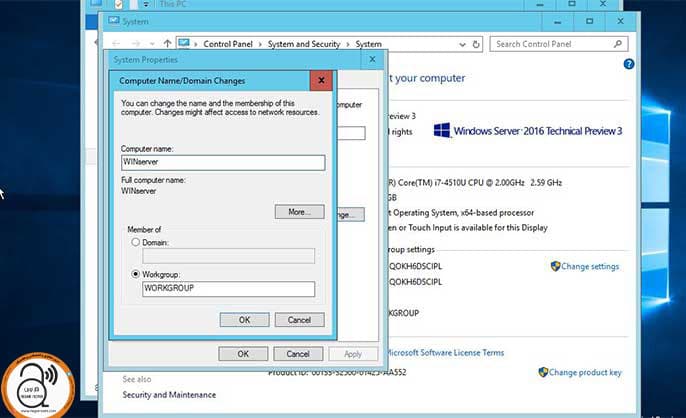Image resolution: width=686 pixels, height=418 pixels.
Task: Cancel the Computer Name/Domain Changes dialog
Action: [x=300, y=320]
